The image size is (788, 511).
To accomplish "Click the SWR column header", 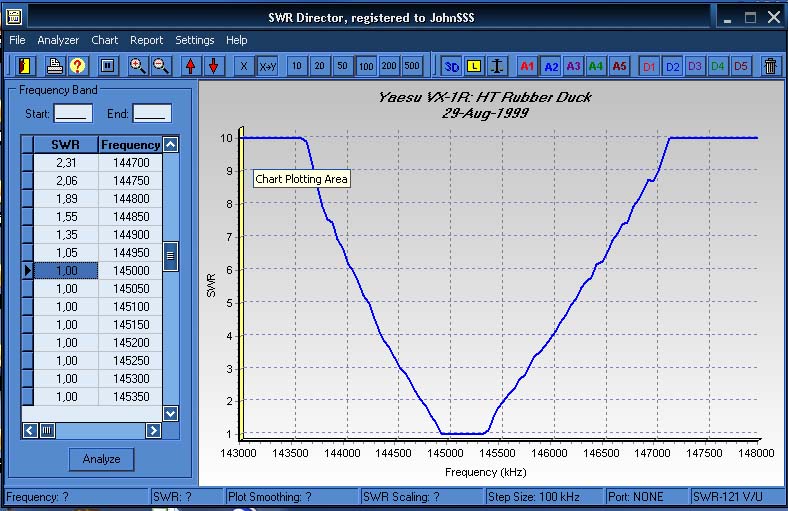I will pyautogui.click(x=65, y=145).
